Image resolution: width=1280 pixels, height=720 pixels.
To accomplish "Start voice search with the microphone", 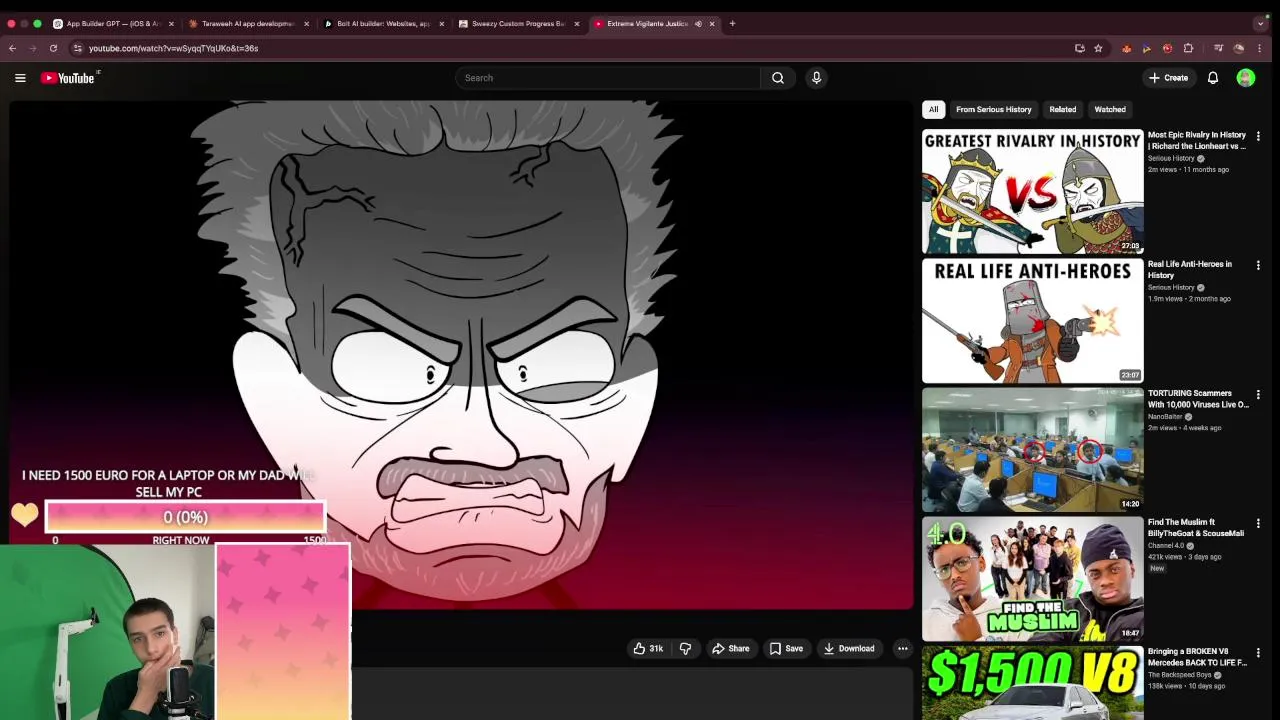I will [x=816, y=78].
